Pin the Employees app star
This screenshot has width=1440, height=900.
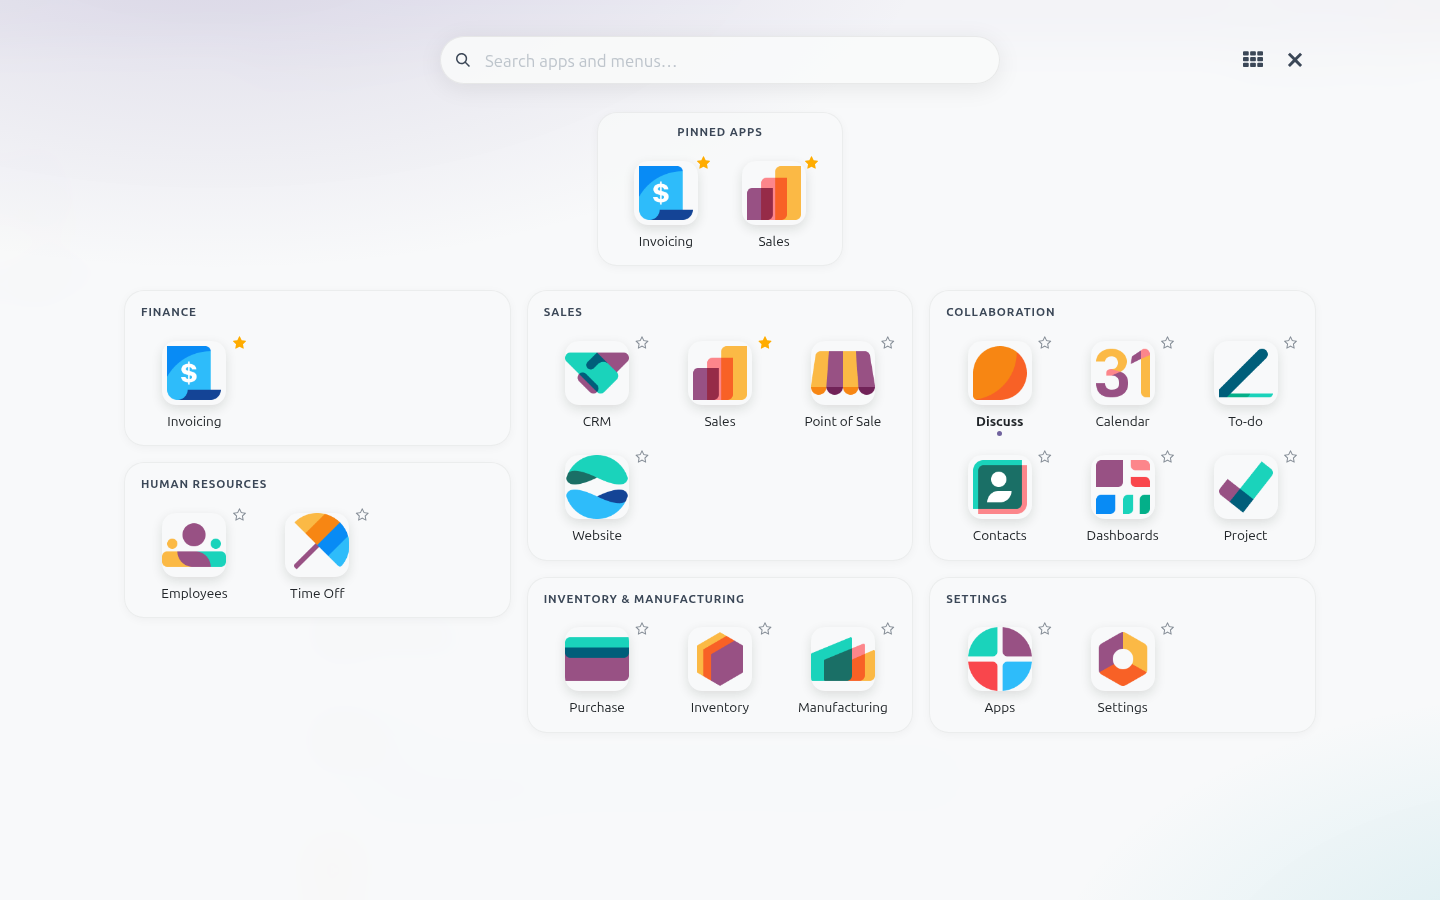click(x=239, y=515)
